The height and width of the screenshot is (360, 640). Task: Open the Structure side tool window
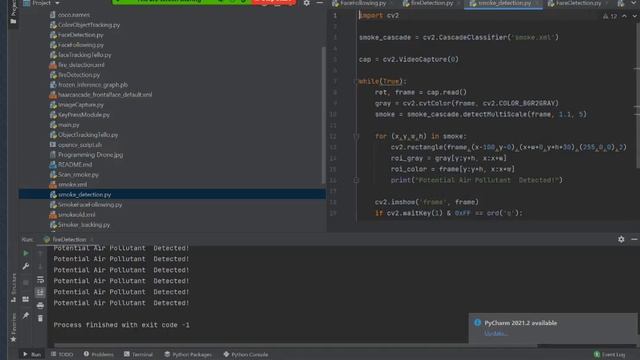13,288
